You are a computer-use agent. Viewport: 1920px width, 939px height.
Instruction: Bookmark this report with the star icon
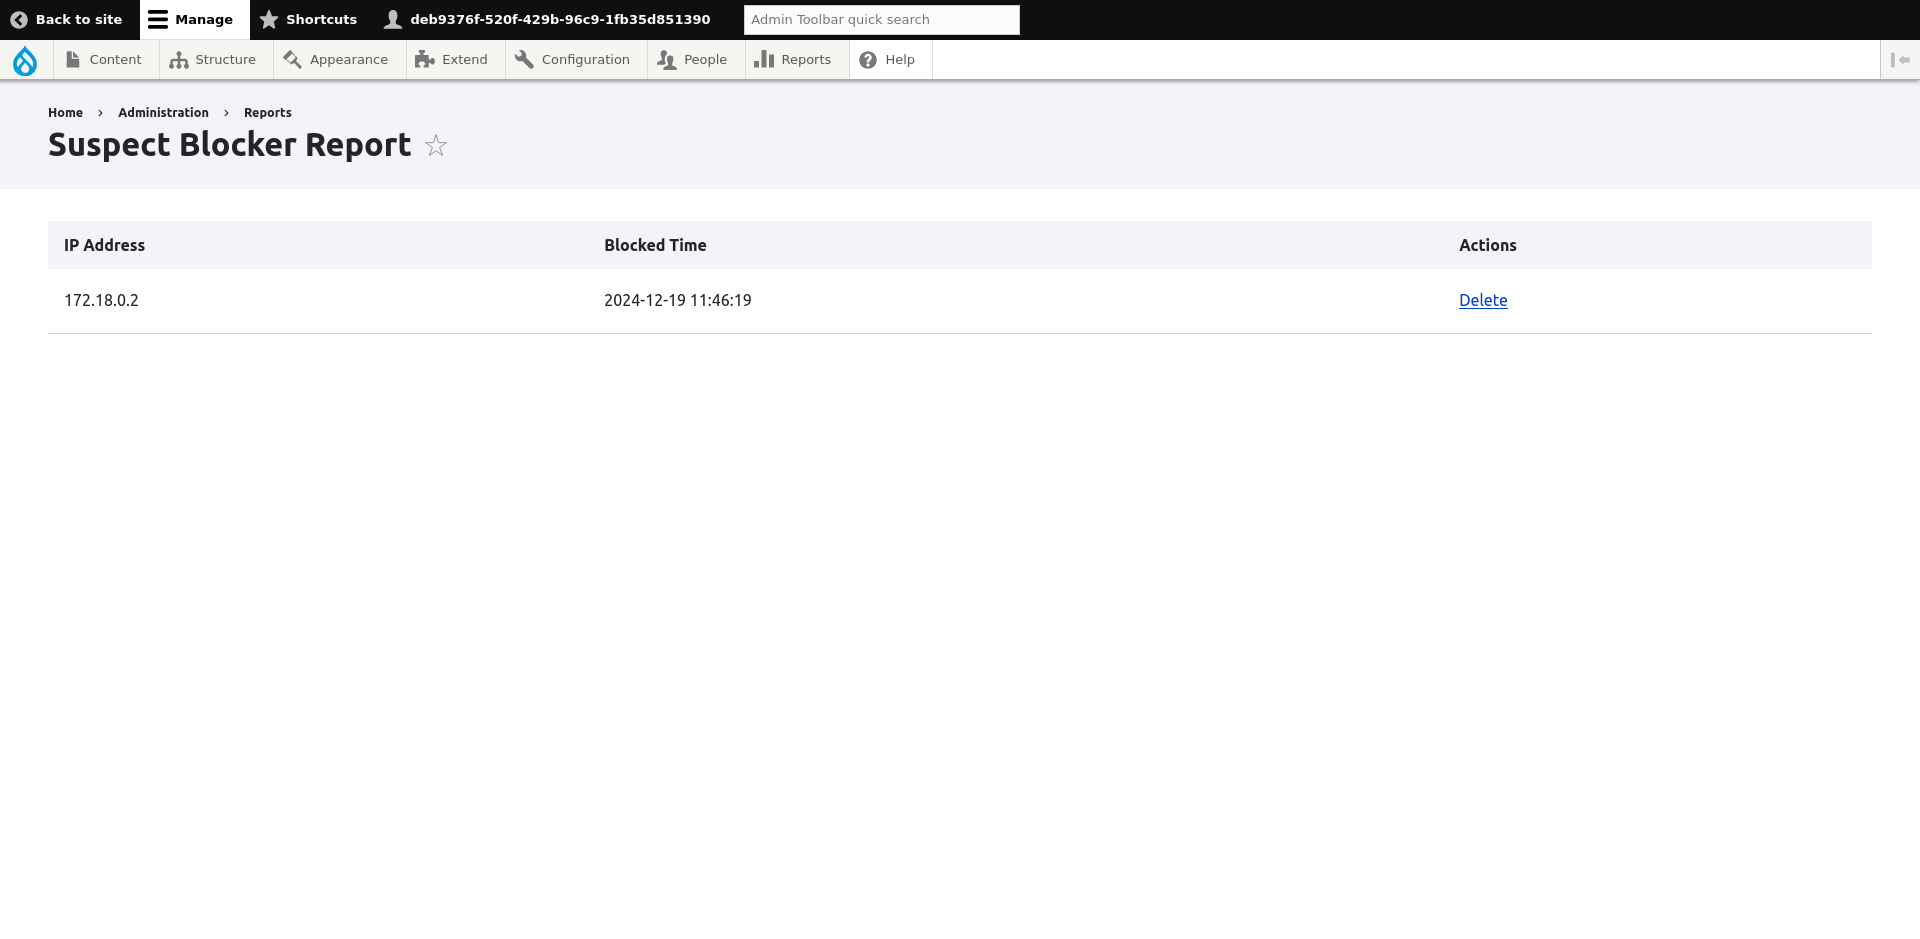click(435, 146)
